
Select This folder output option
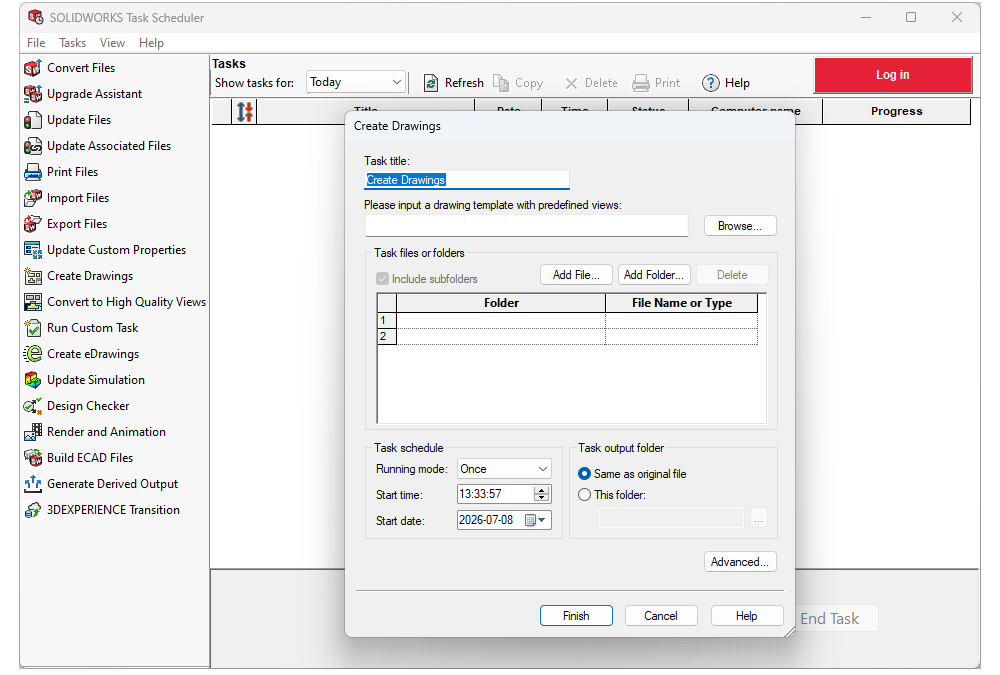point(584,494)
